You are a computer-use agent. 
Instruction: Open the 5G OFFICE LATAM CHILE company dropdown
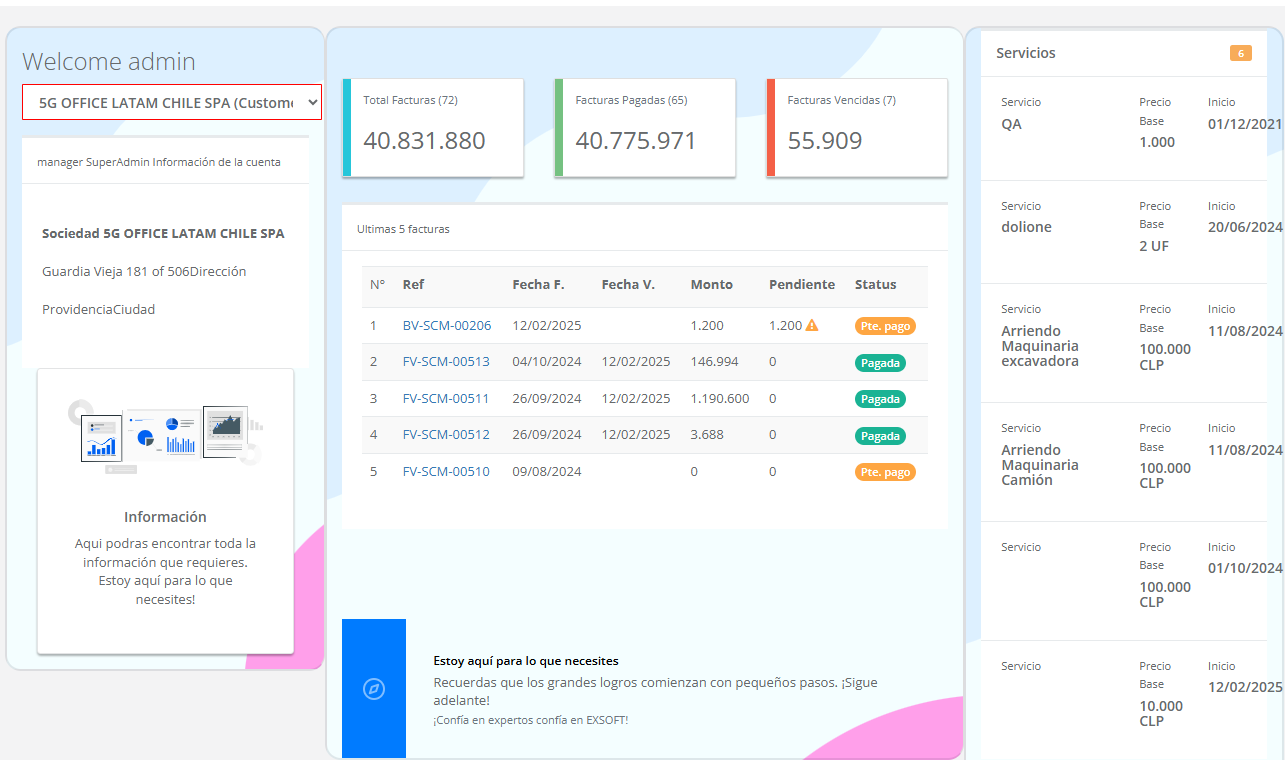[x=172, y=102]
